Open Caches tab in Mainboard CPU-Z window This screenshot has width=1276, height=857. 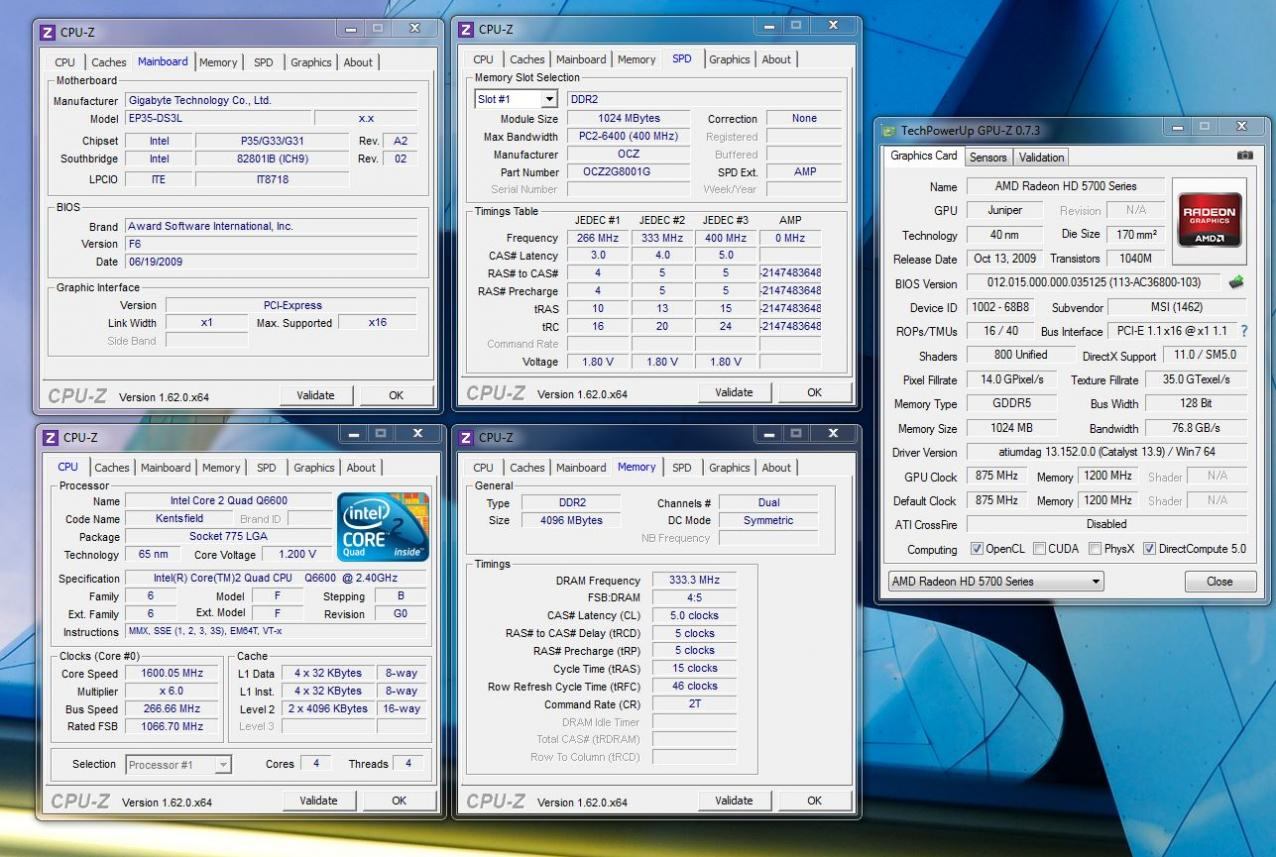(x=109, y=62)
